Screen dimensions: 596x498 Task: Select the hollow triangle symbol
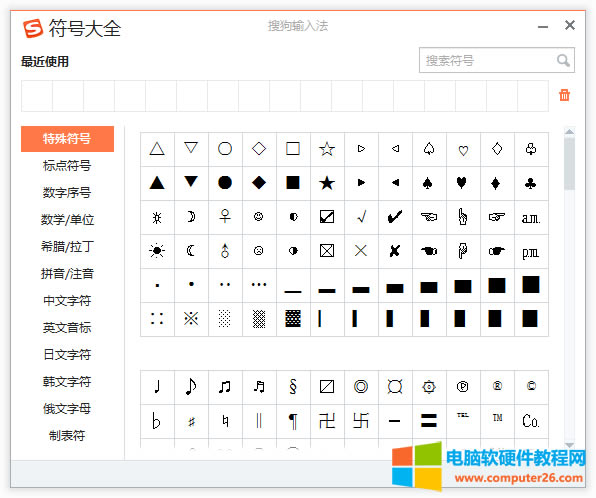coord(157,149)
